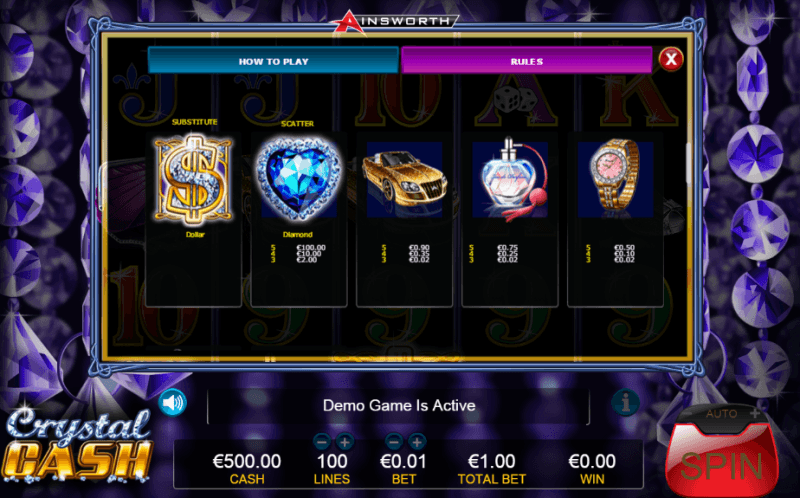Select the perfume bottle symbol
Viewport: 800px width, 498px height.
click(510, 179)
